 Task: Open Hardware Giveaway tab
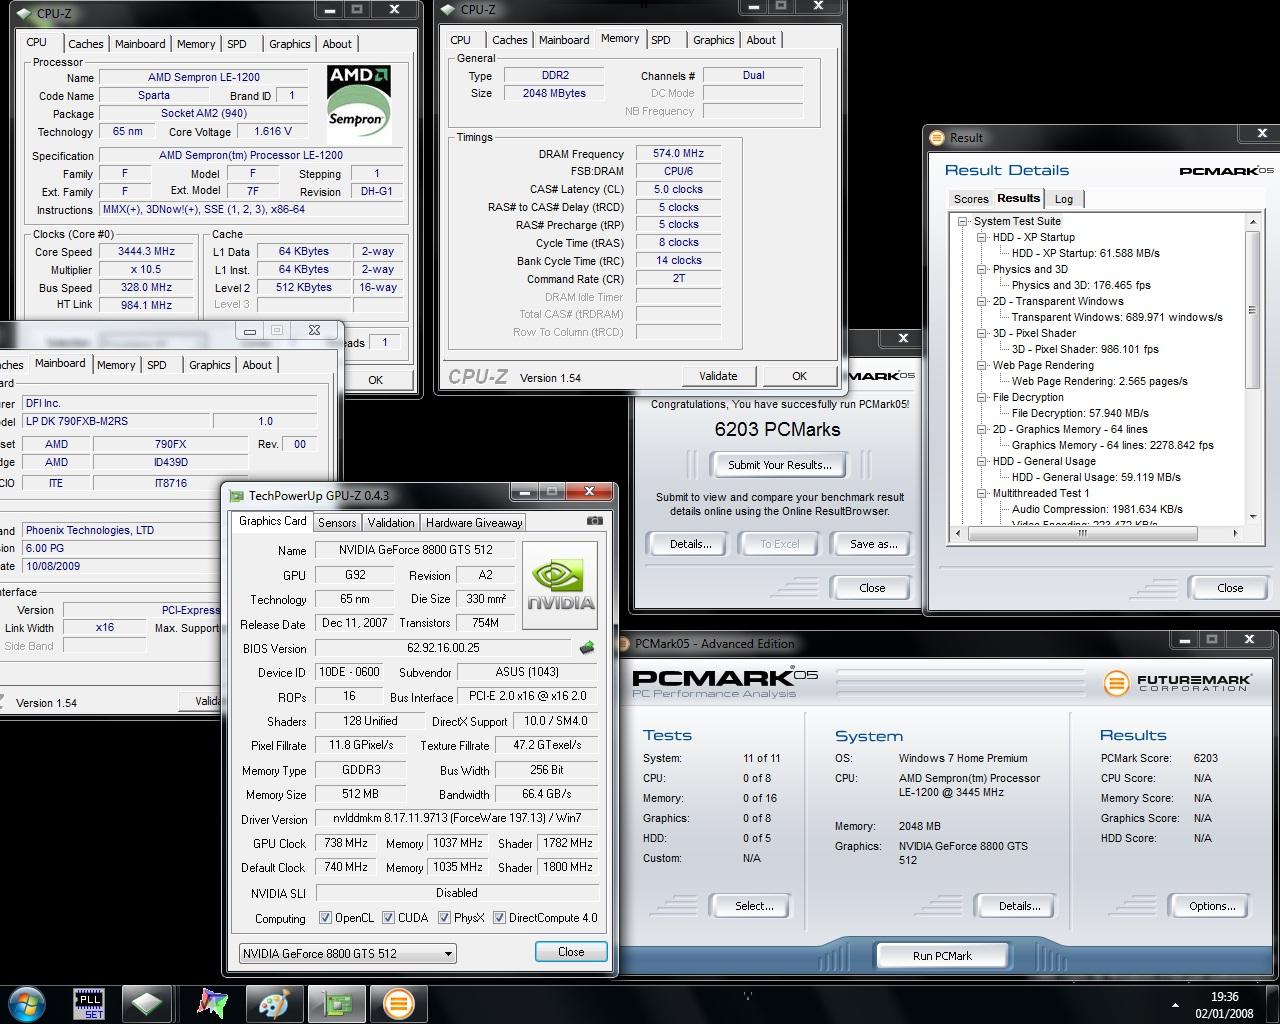click(x=474, y=522)
